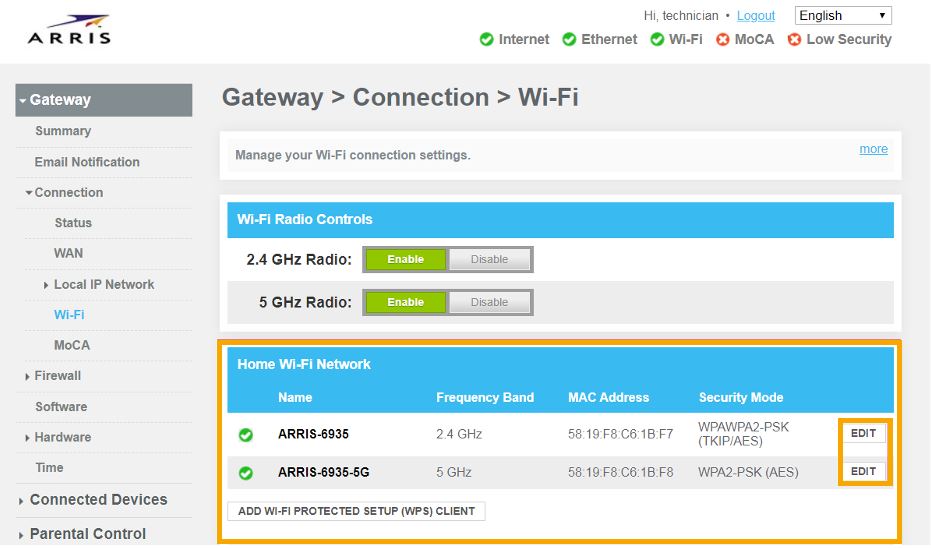
Task: Enable the 2.4 GHz Radio
Action: 406,259
